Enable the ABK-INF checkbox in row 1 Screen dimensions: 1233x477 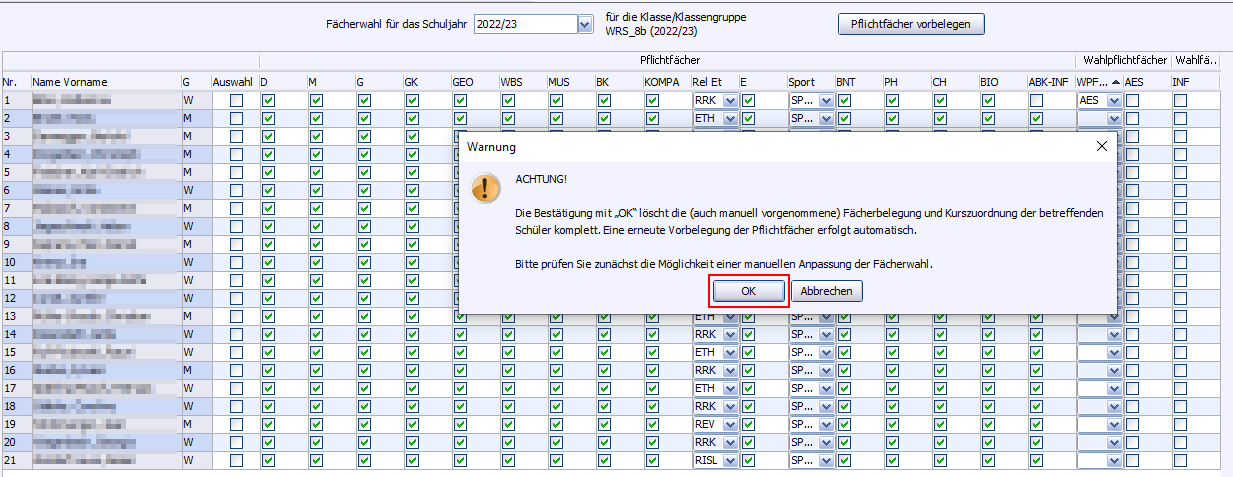[1037, 101]
